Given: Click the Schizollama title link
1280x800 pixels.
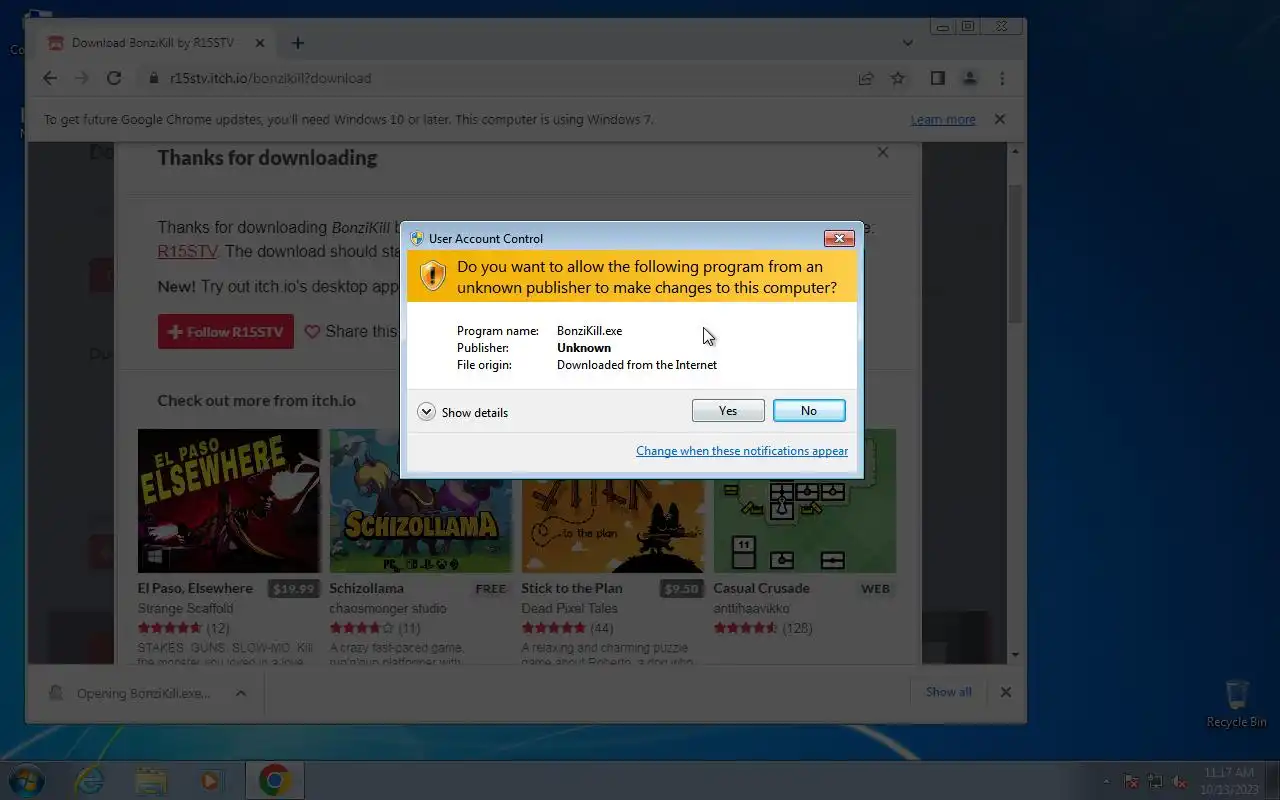Looking at the screenshot, I should 366,588.
